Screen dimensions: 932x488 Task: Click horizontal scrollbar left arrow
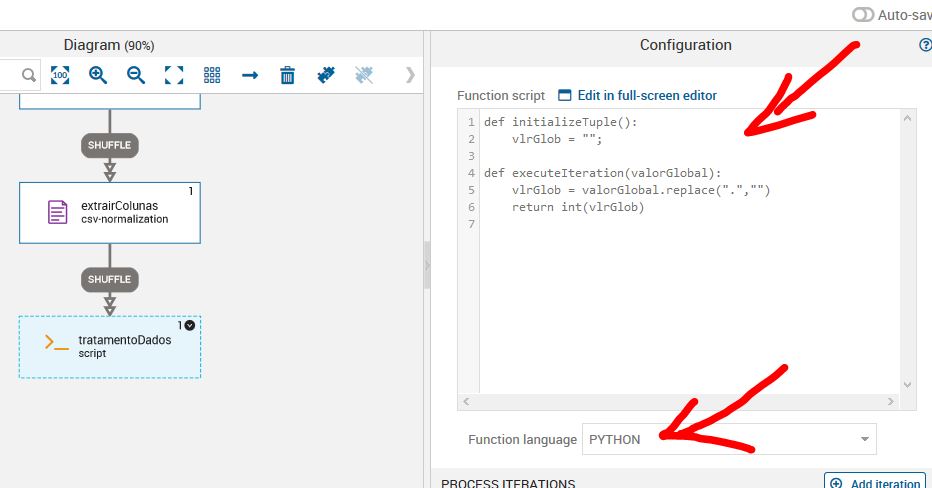(467, 402)
